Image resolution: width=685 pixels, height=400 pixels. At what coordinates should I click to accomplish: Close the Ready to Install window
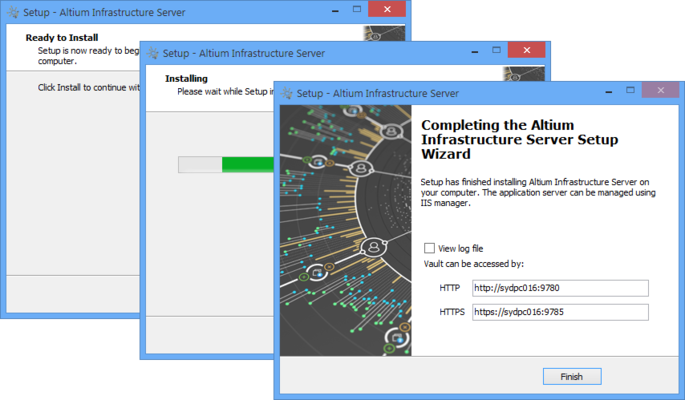pyautogui.click(x=385, y=9)
